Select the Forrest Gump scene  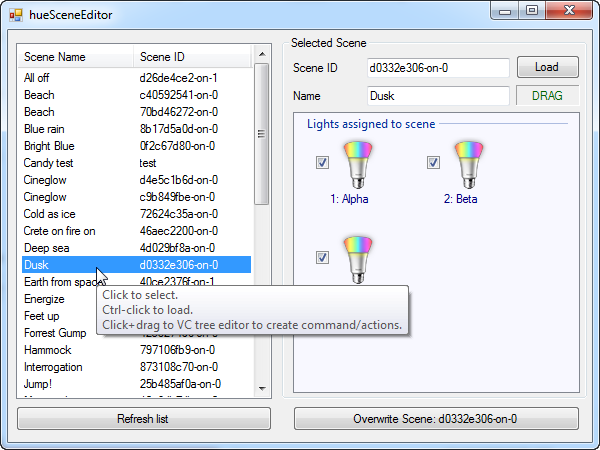(55, 333)
